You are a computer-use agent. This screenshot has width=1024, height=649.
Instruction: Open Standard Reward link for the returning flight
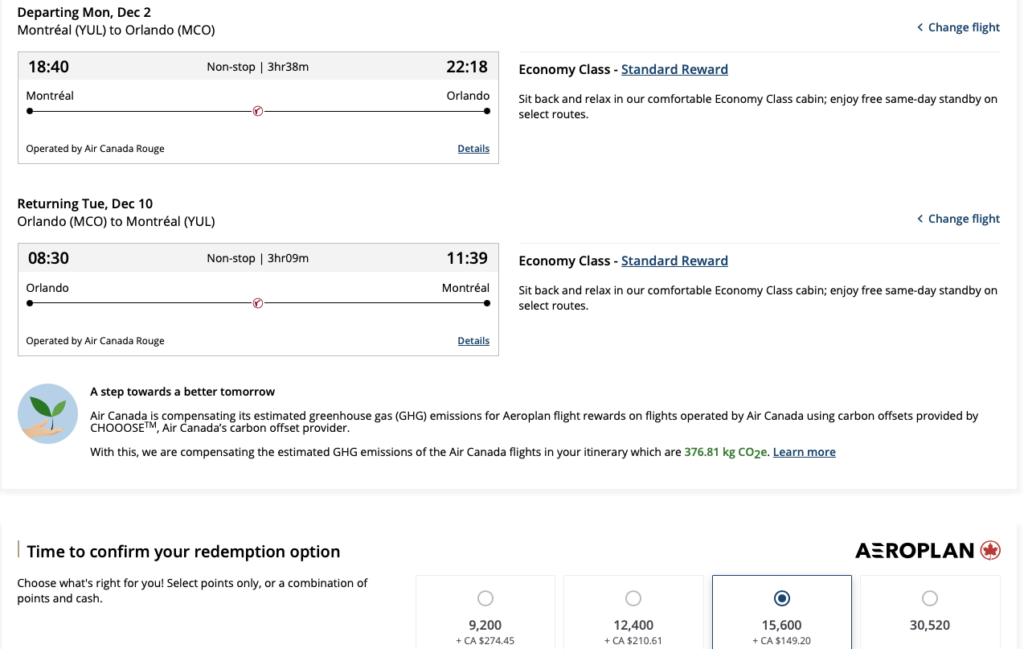tap(674, 261)
